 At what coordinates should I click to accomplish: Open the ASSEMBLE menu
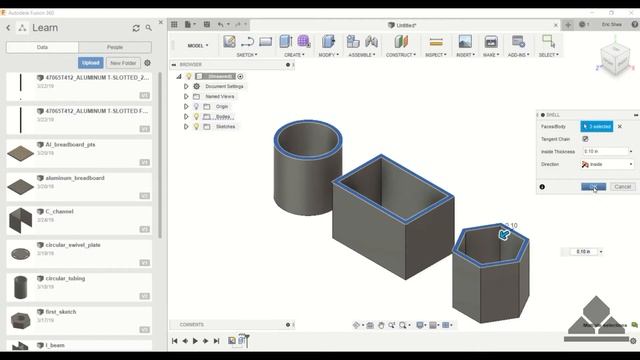pos(362,55)
